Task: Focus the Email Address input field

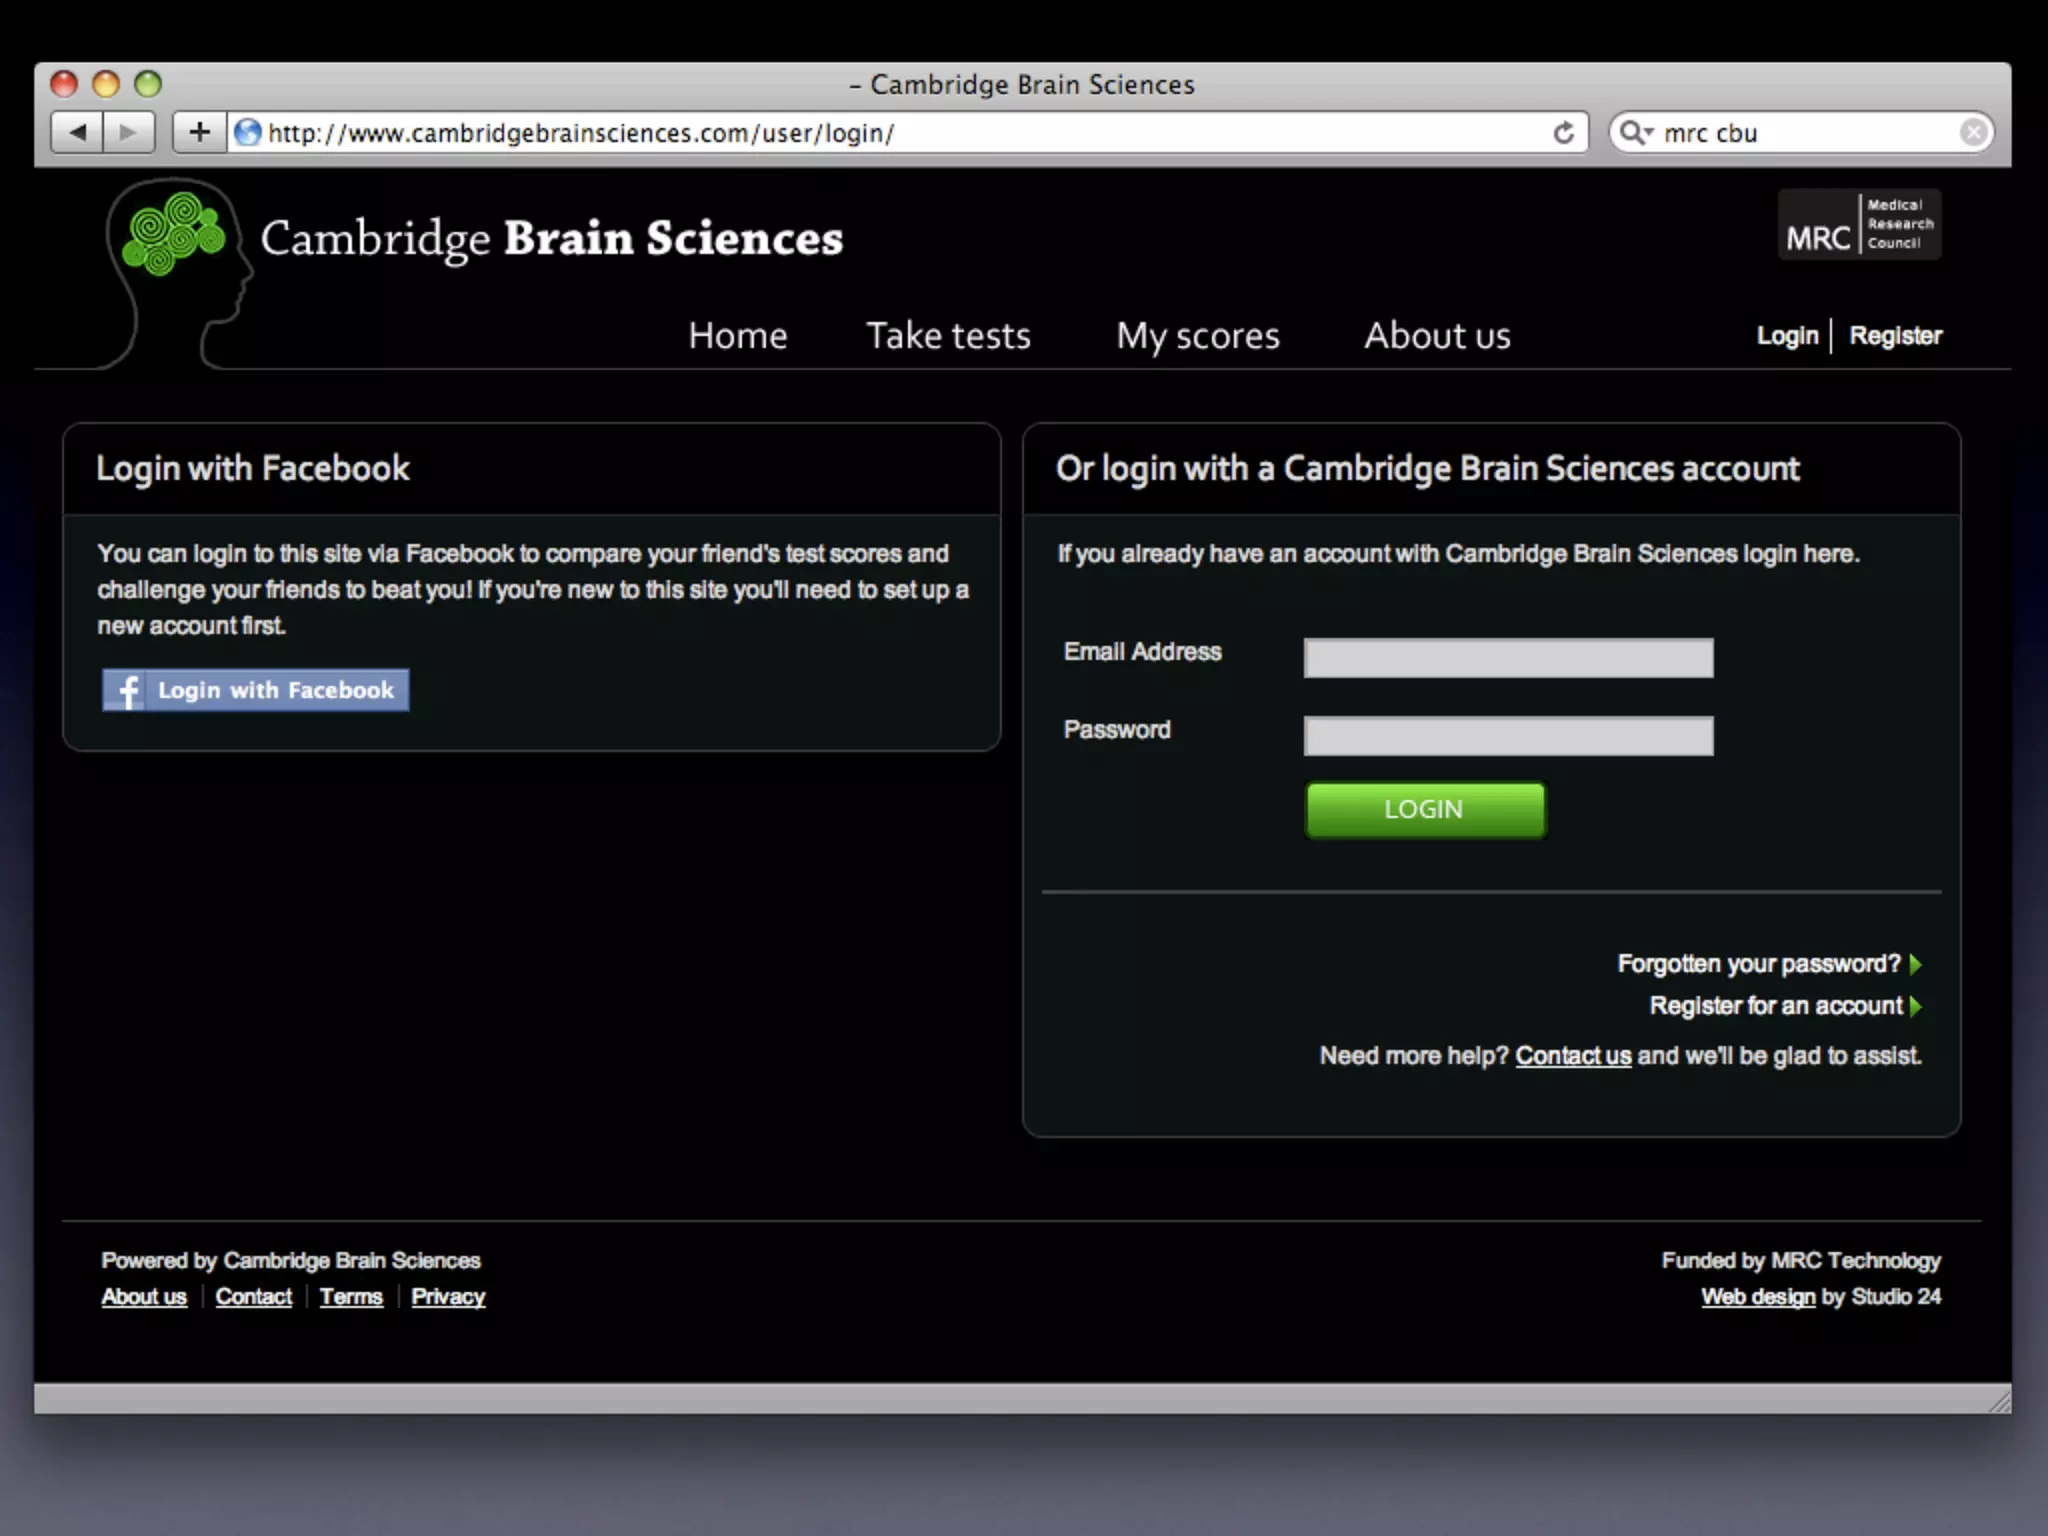Action: coord(1507,658)
